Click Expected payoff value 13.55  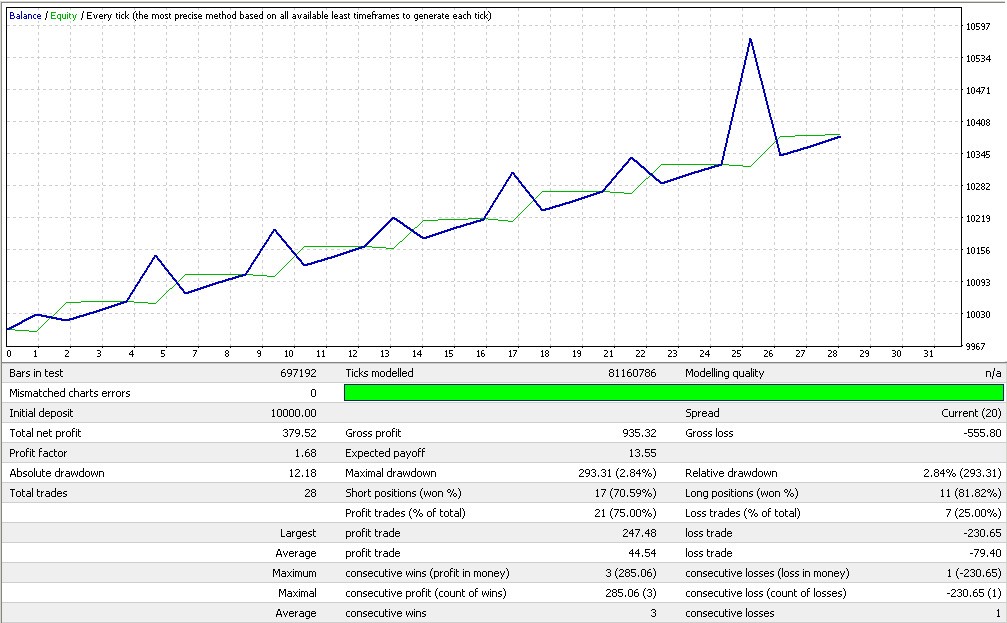pos(642,453)
